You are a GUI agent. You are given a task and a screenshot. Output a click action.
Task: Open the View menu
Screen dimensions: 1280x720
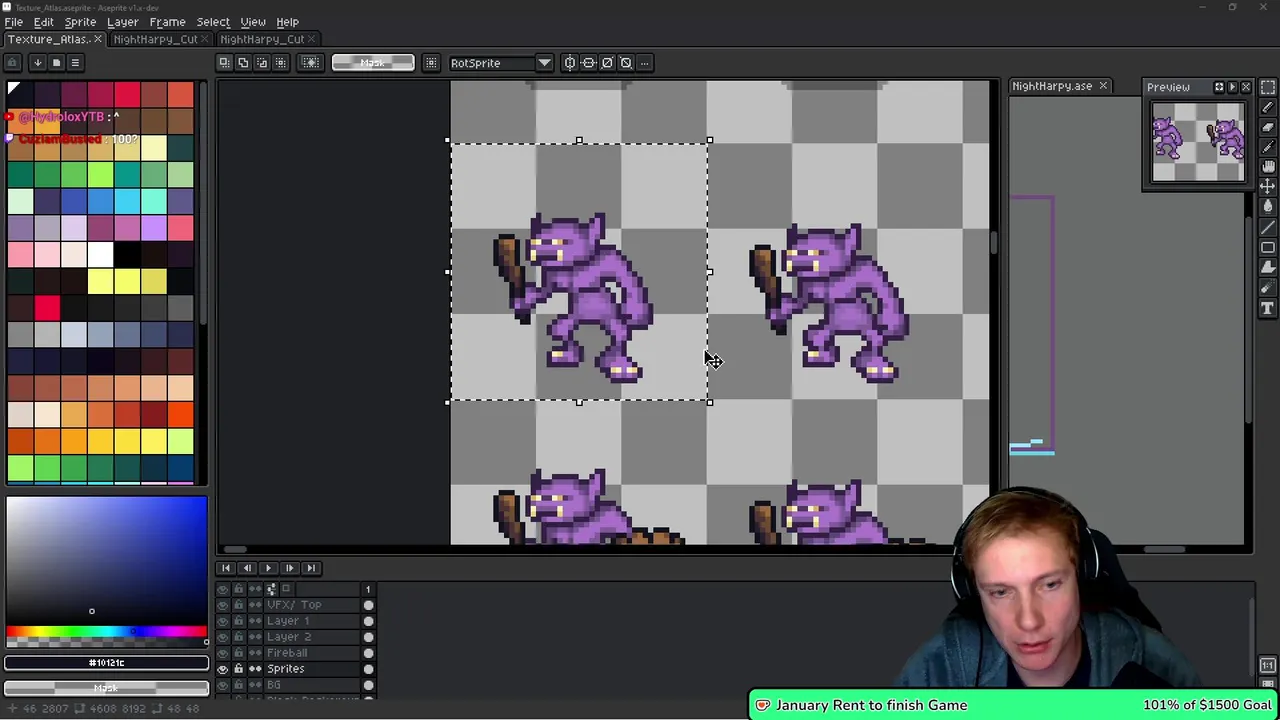point(253,22)
